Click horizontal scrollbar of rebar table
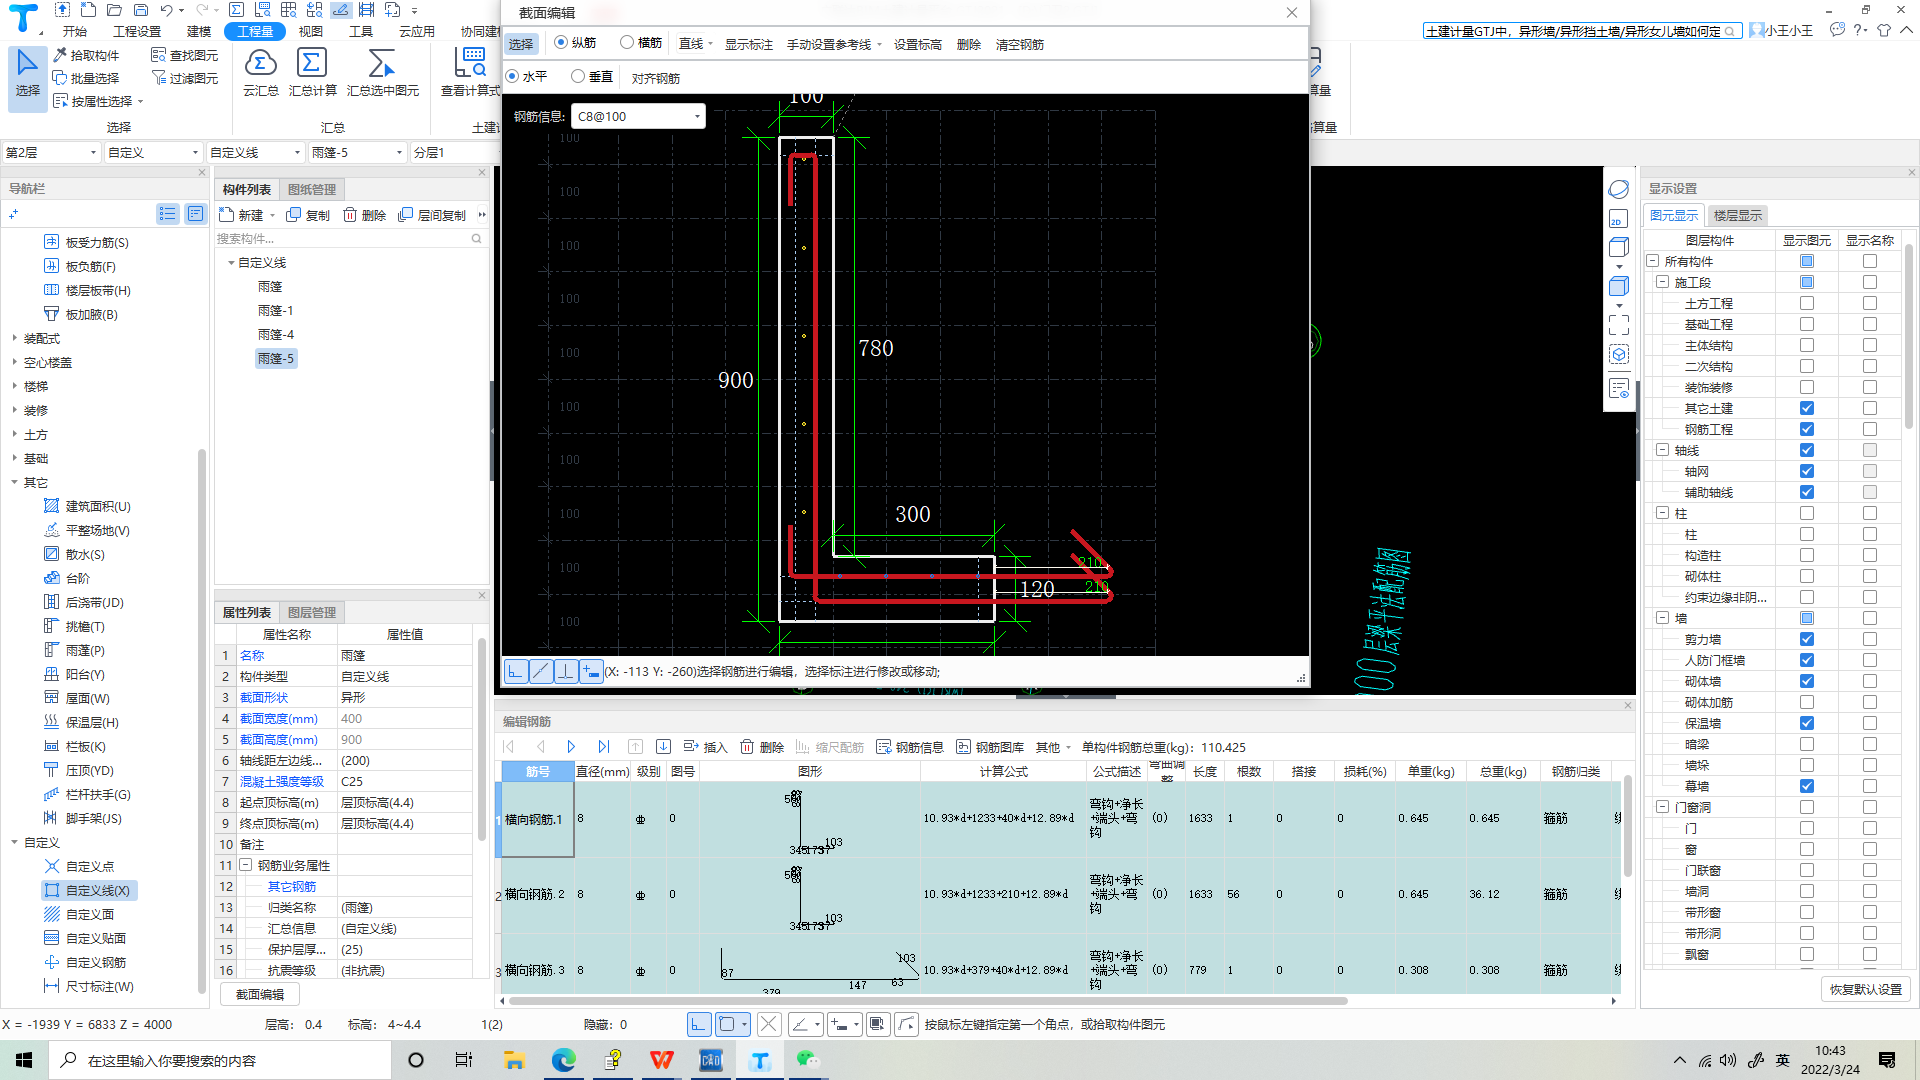Screen dimensions: 1920x1080 click(928, 1001)
